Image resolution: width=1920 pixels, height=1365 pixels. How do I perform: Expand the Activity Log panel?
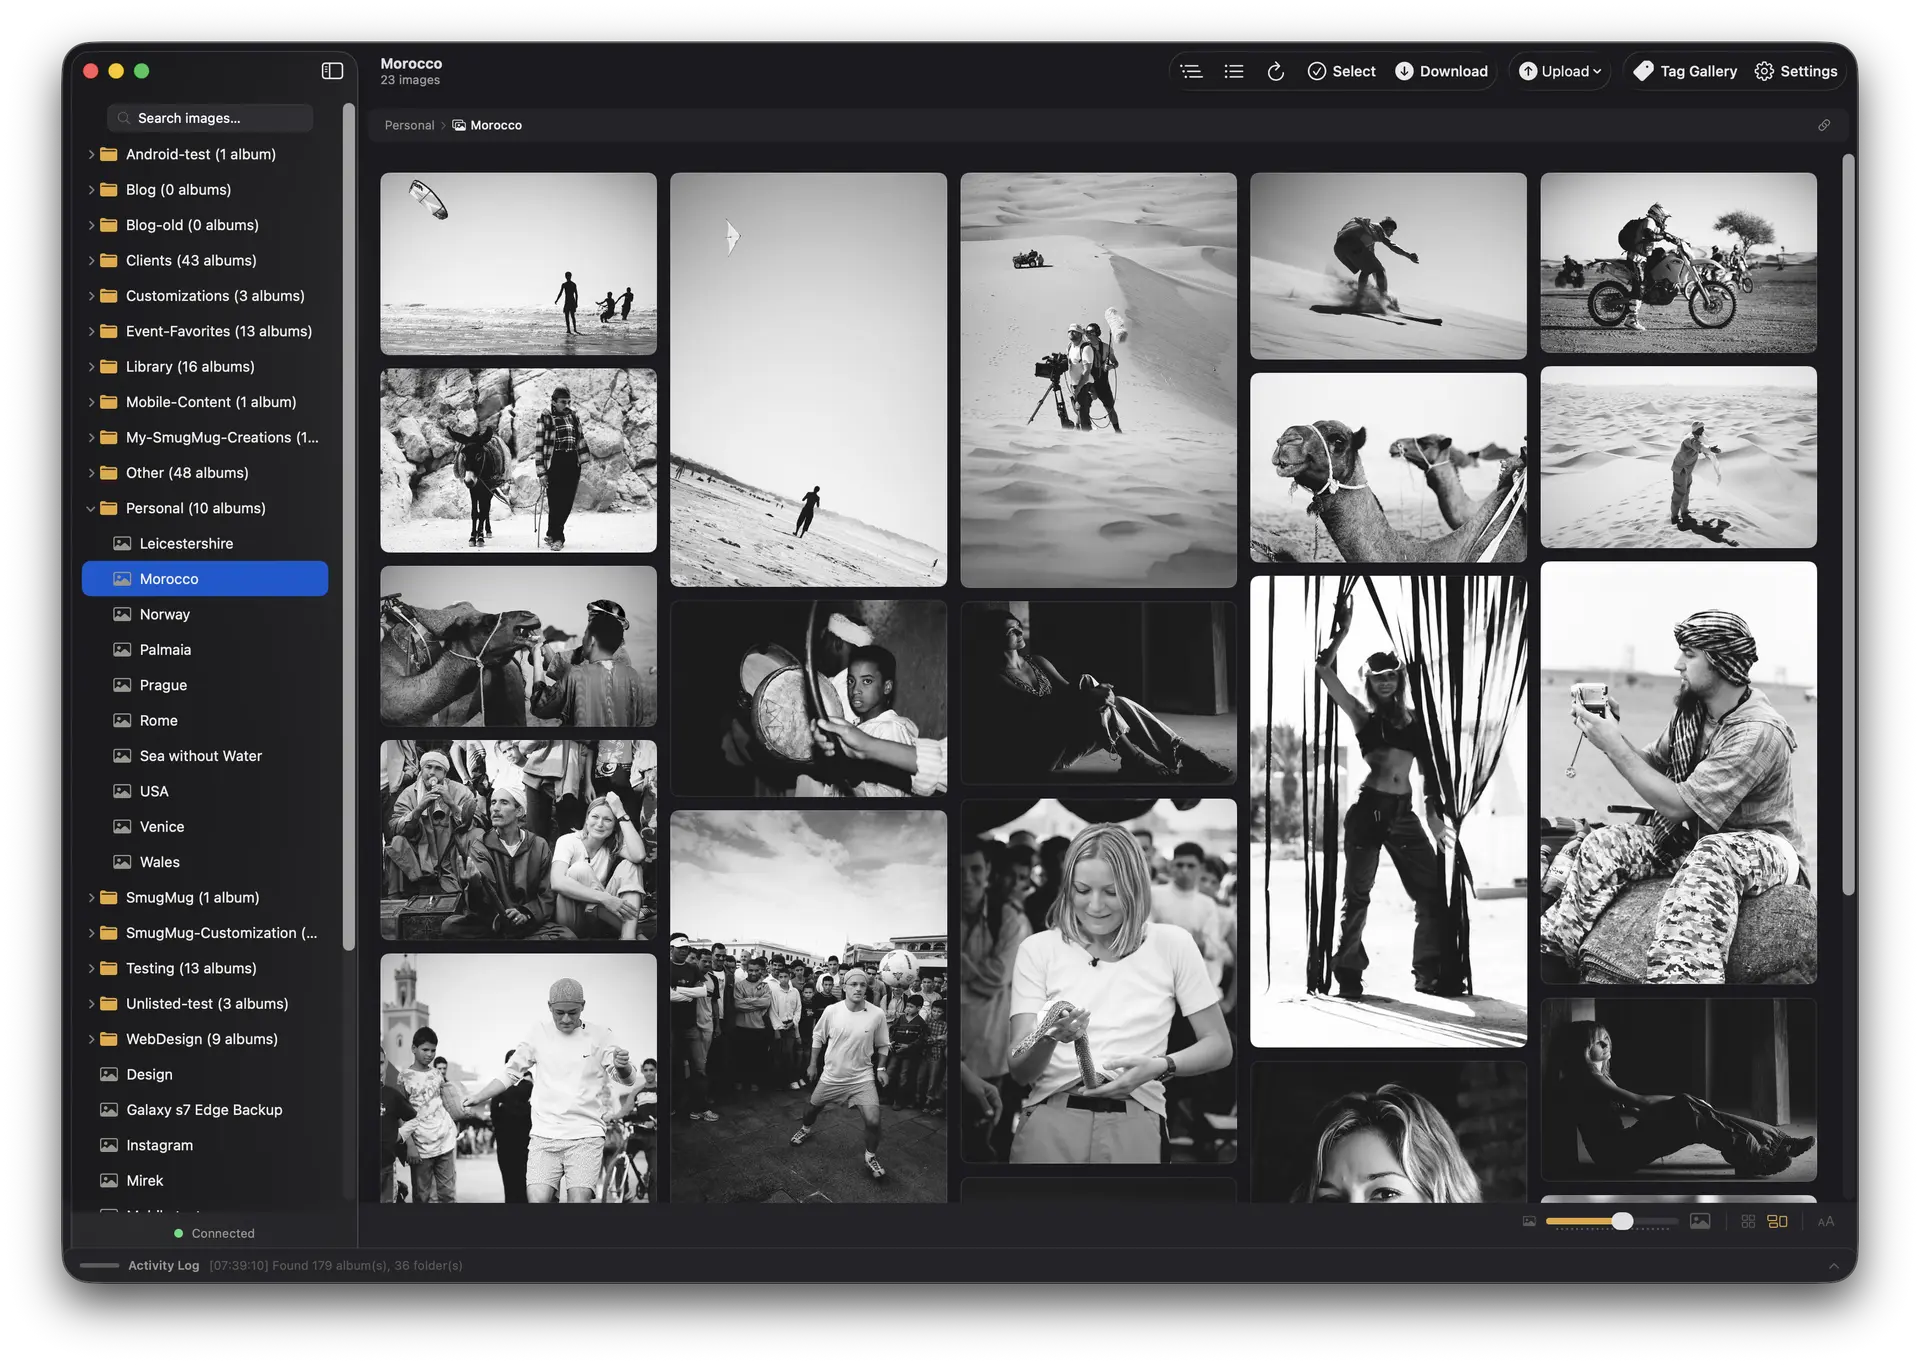pos(1833,1266)
